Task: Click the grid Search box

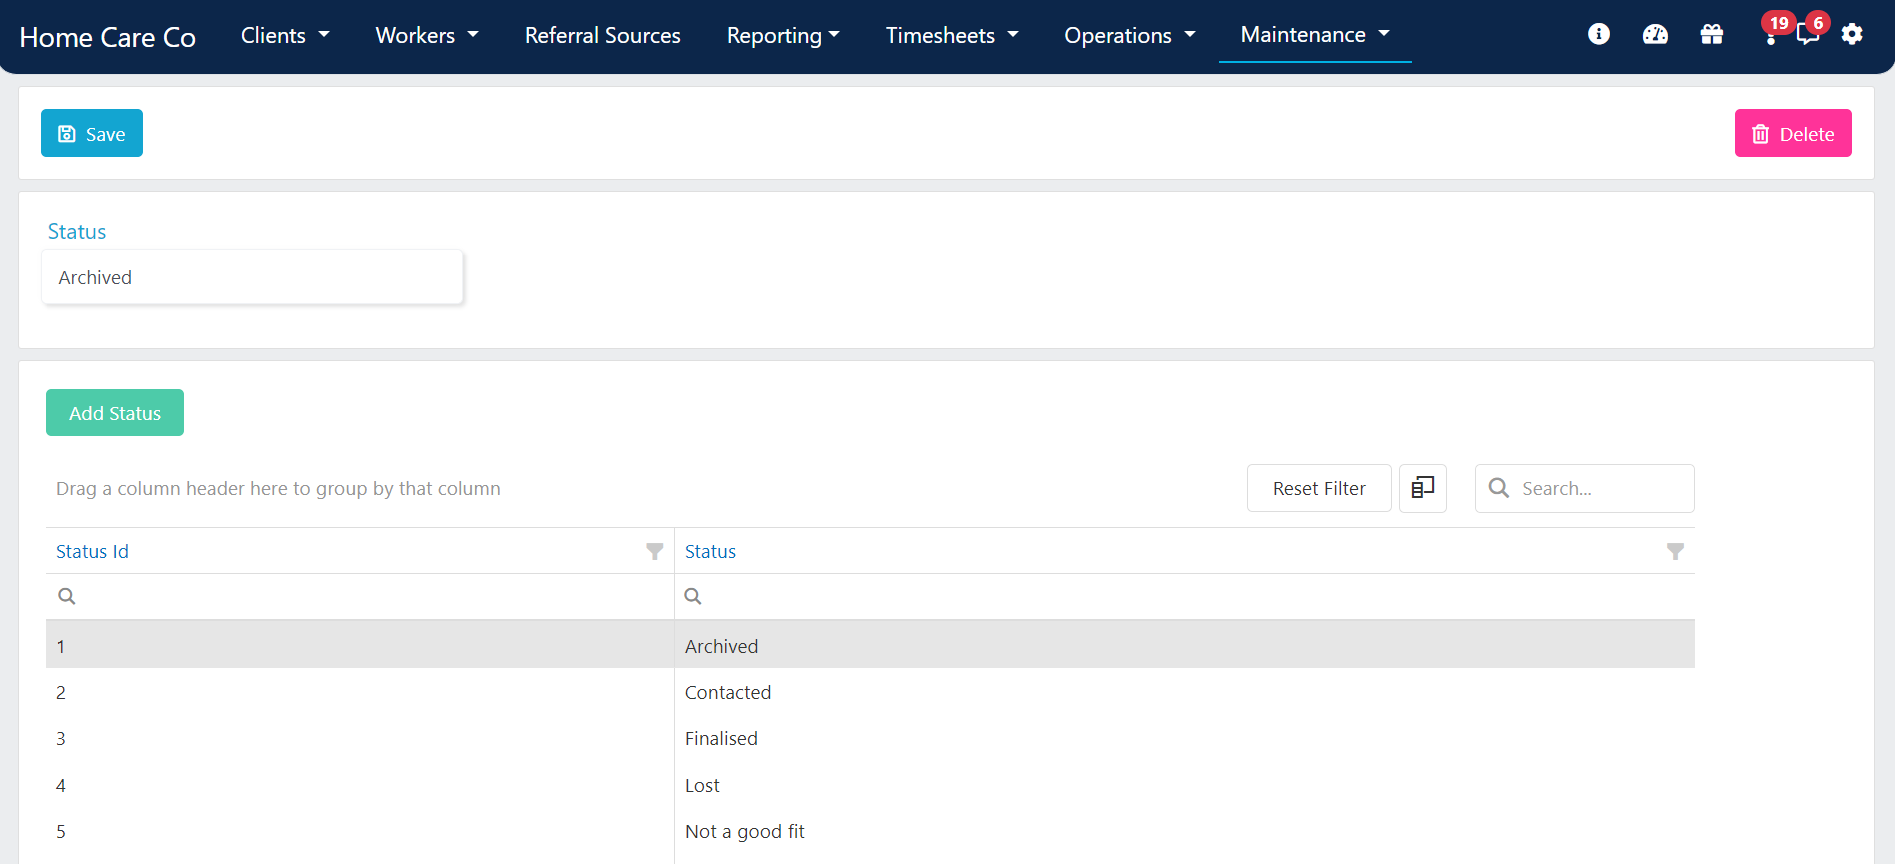Action: click(1585, 488)
